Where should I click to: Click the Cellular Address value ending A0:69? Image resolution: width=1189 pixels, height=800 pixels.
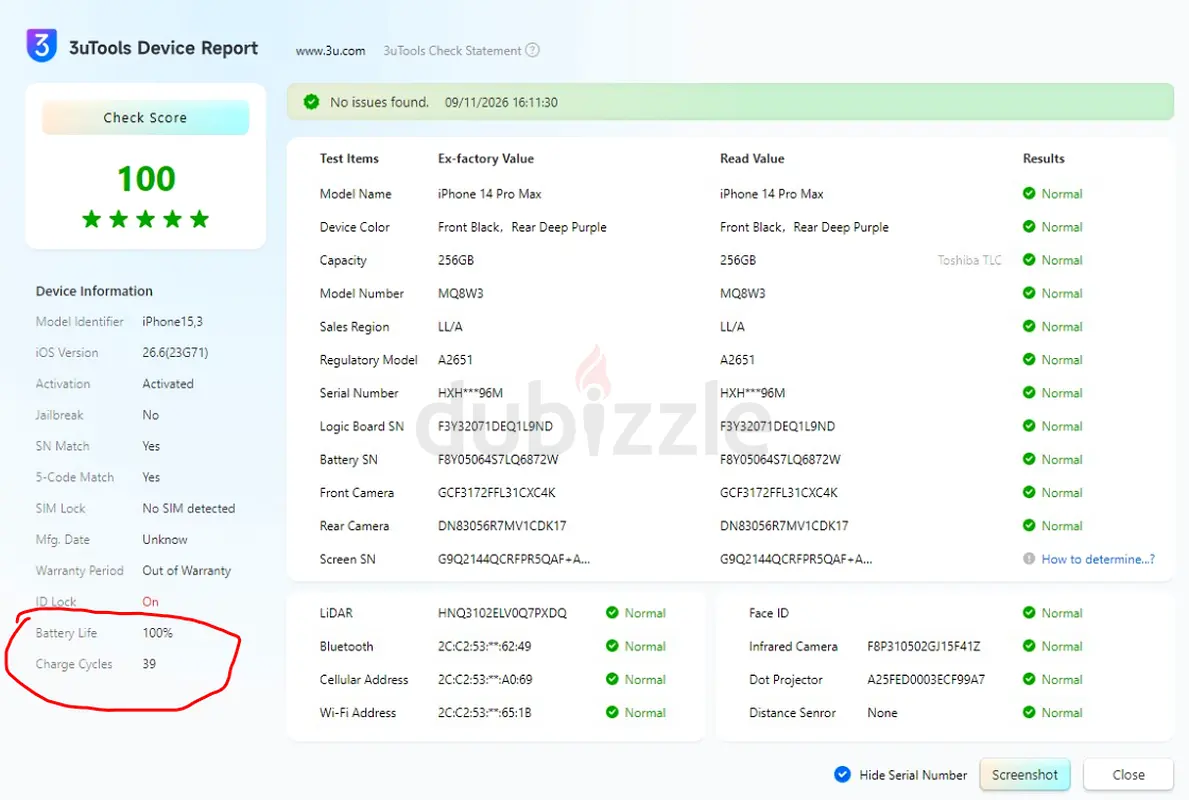tap(485, 679)
